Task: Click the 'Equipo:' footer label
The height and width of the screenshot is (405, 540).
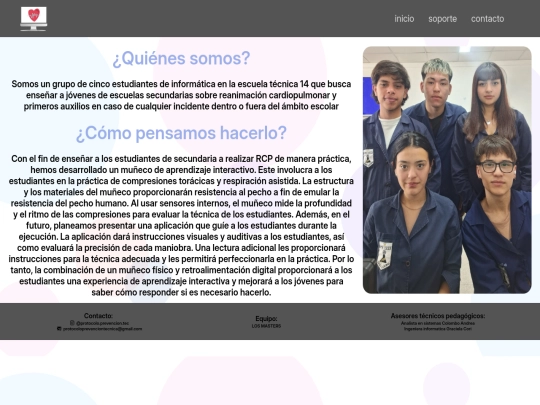Action: click(x=266, y=319)
